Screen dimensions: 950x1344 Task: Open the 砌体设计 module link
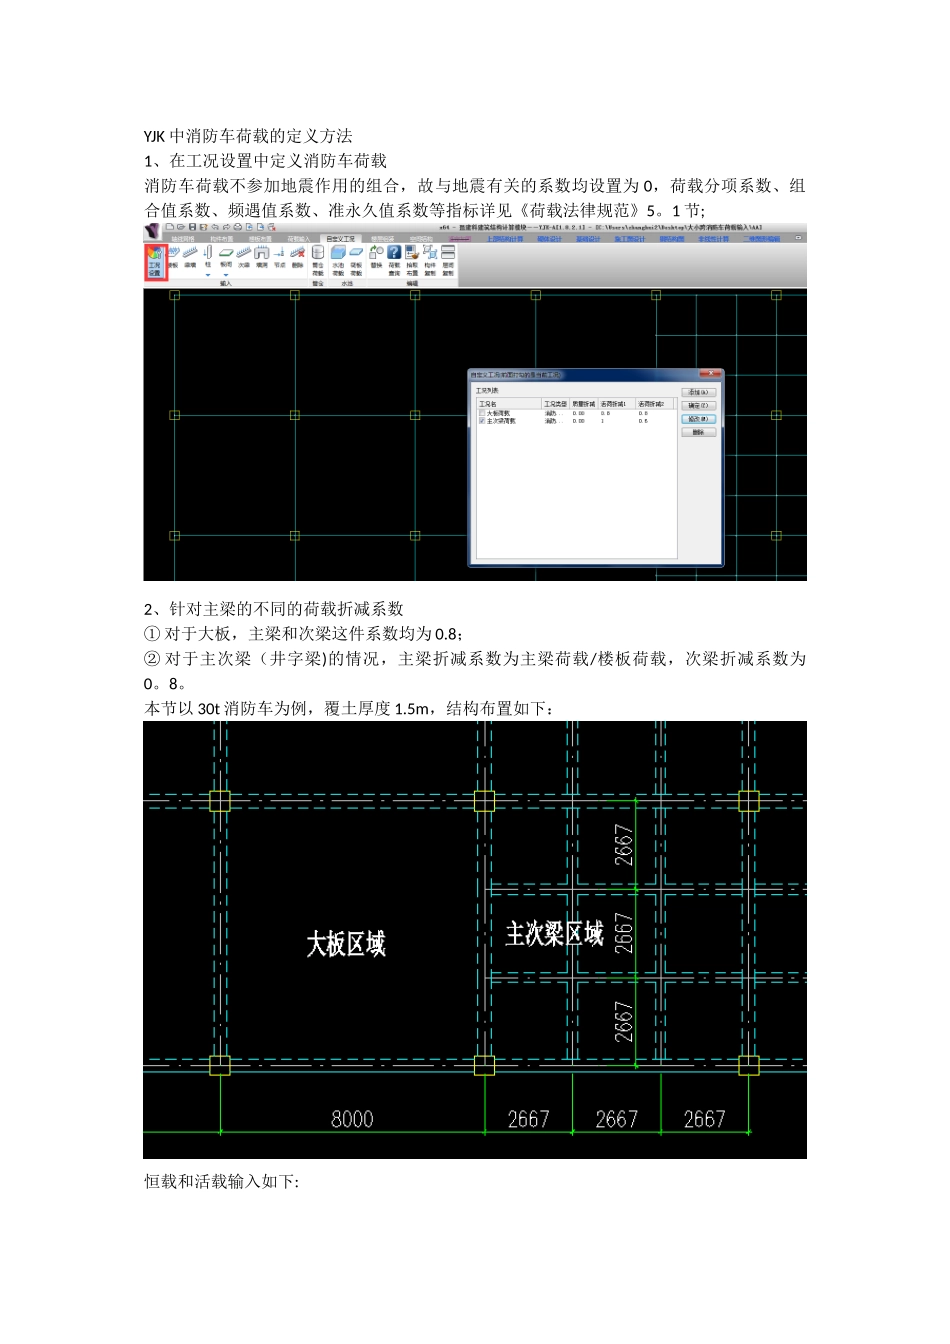click(x=549, y=239)
